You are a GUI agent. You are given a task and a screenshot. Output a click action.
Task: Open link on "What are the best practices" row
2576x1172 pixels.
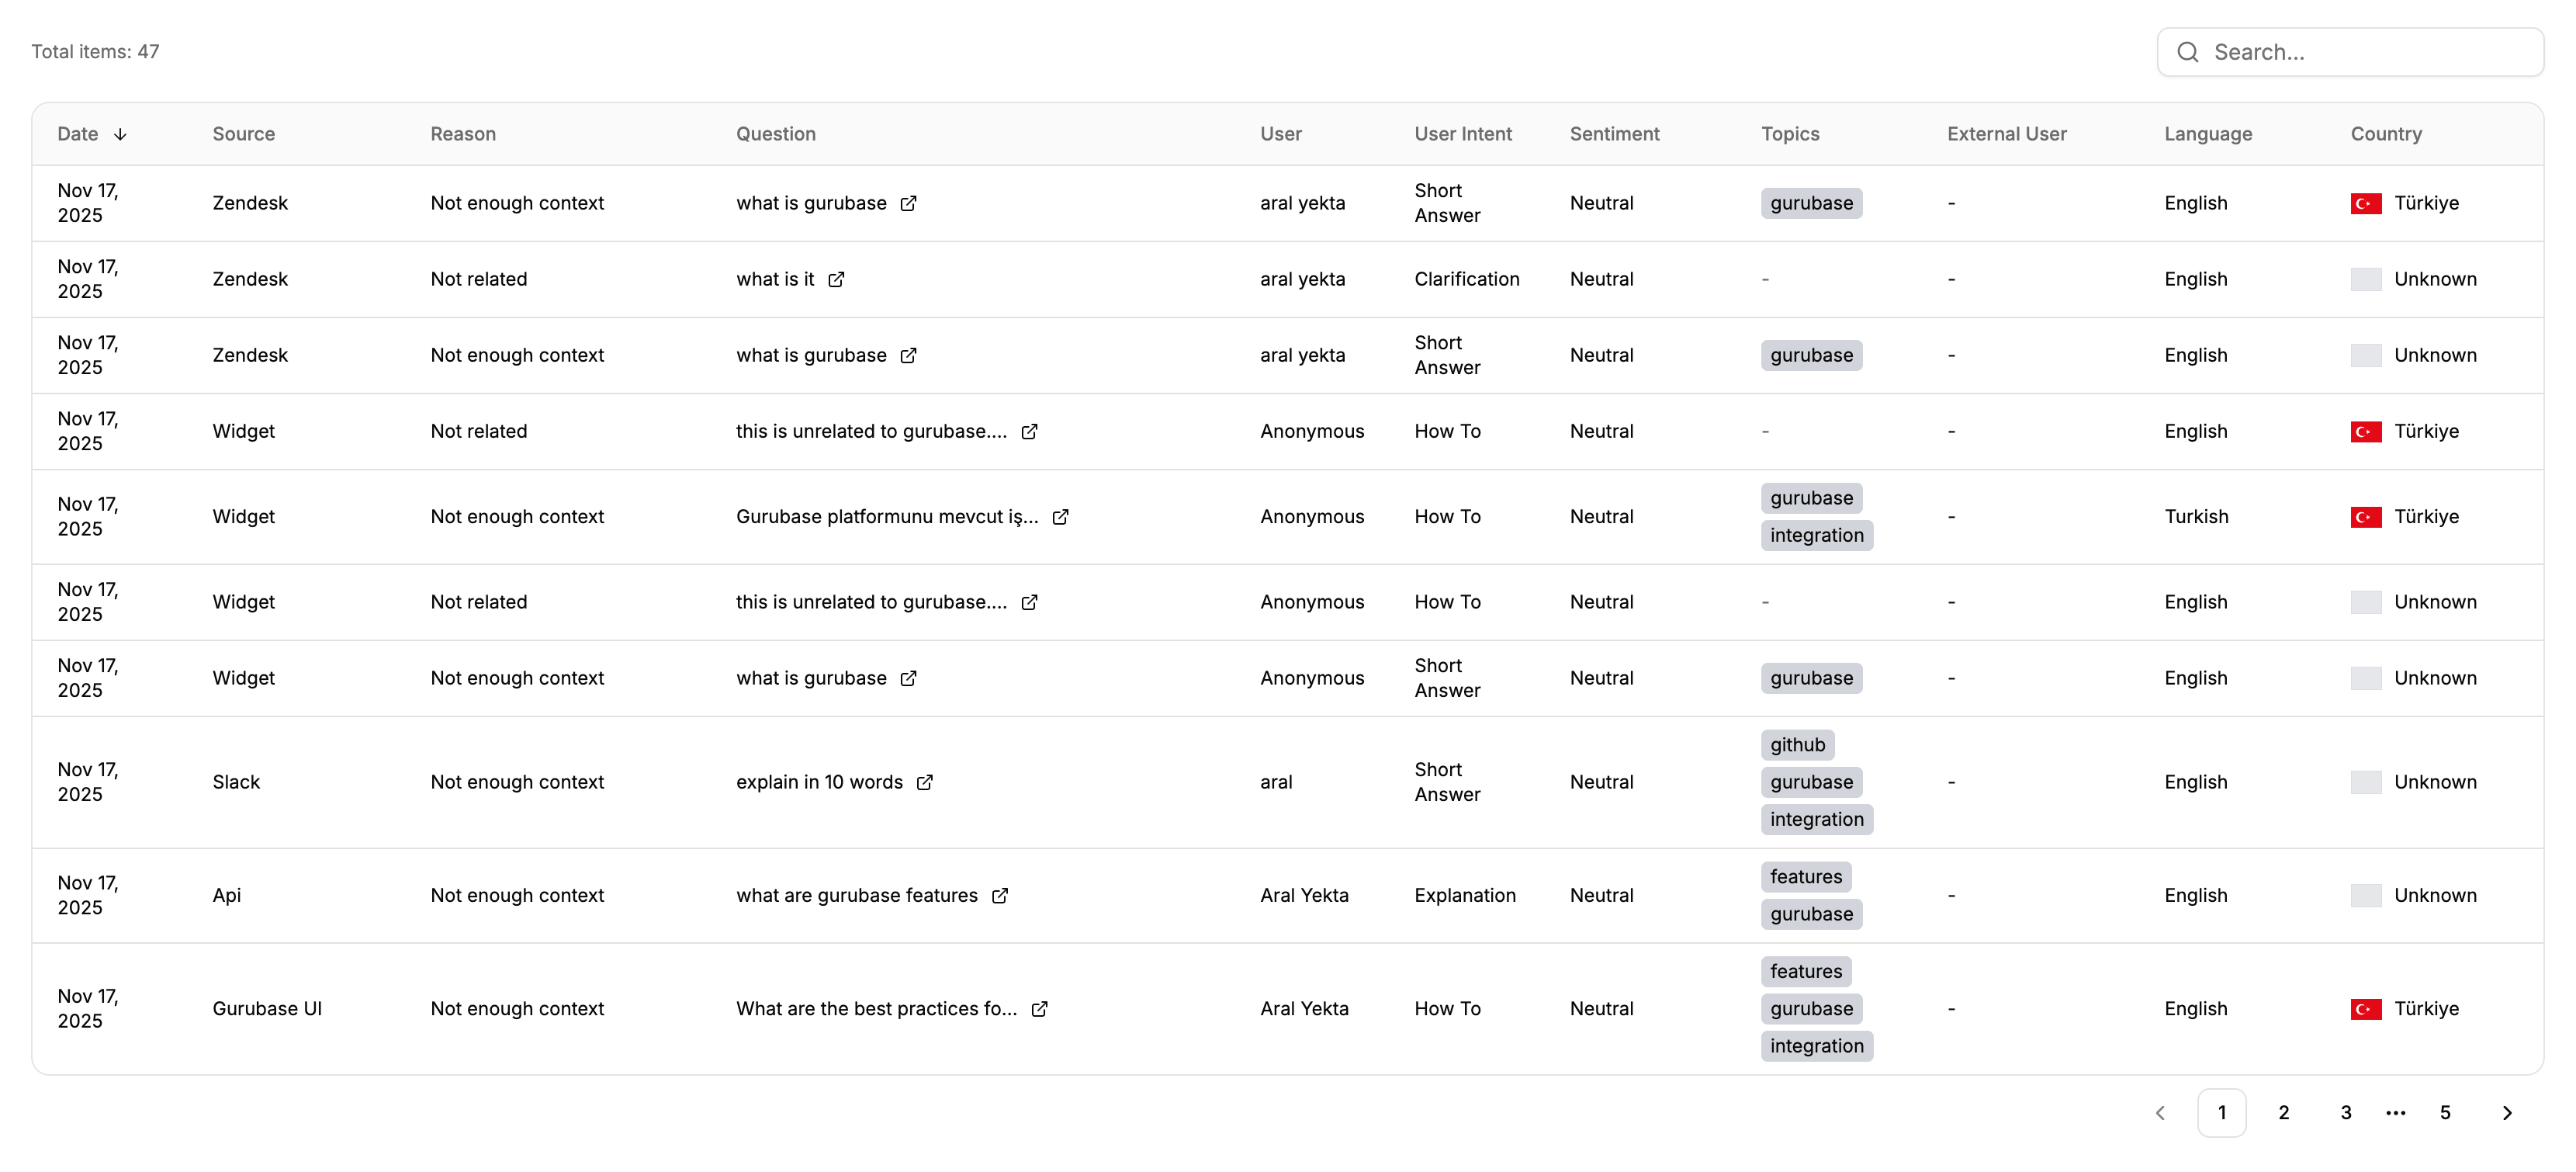(x=1038, y=1009)
